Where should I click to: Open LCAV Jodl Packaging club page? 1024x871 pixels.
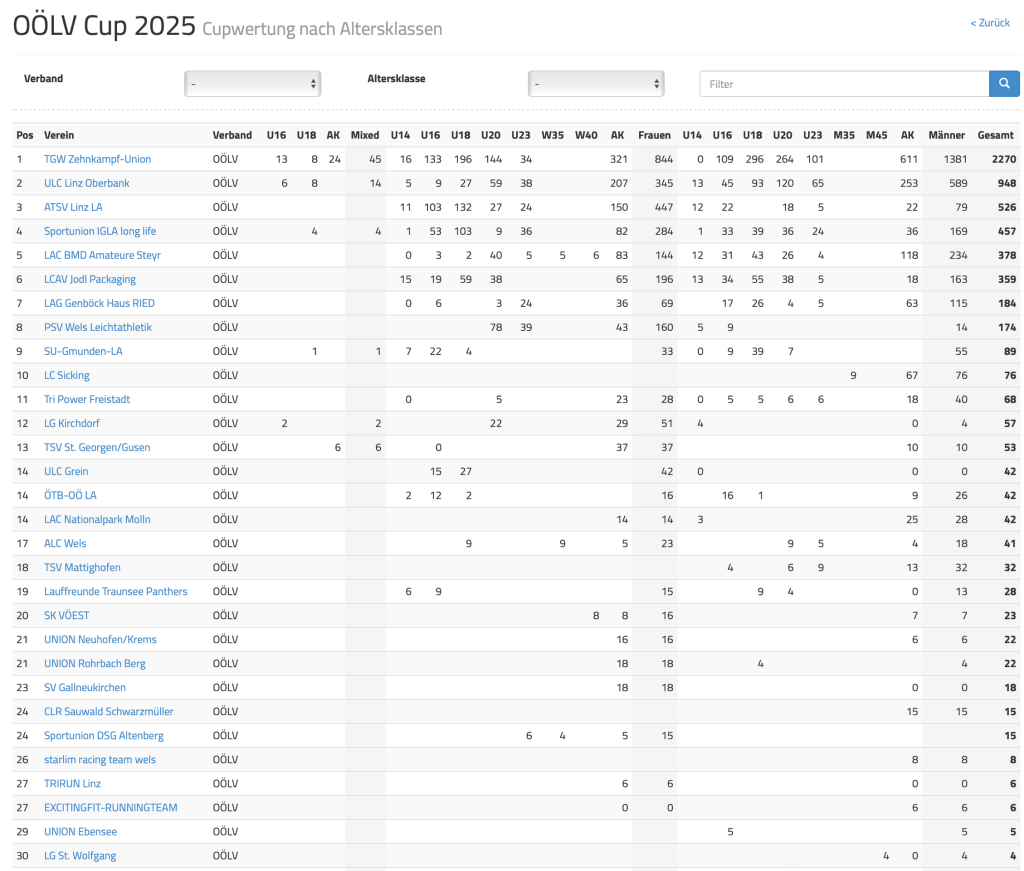coord(90,279)
